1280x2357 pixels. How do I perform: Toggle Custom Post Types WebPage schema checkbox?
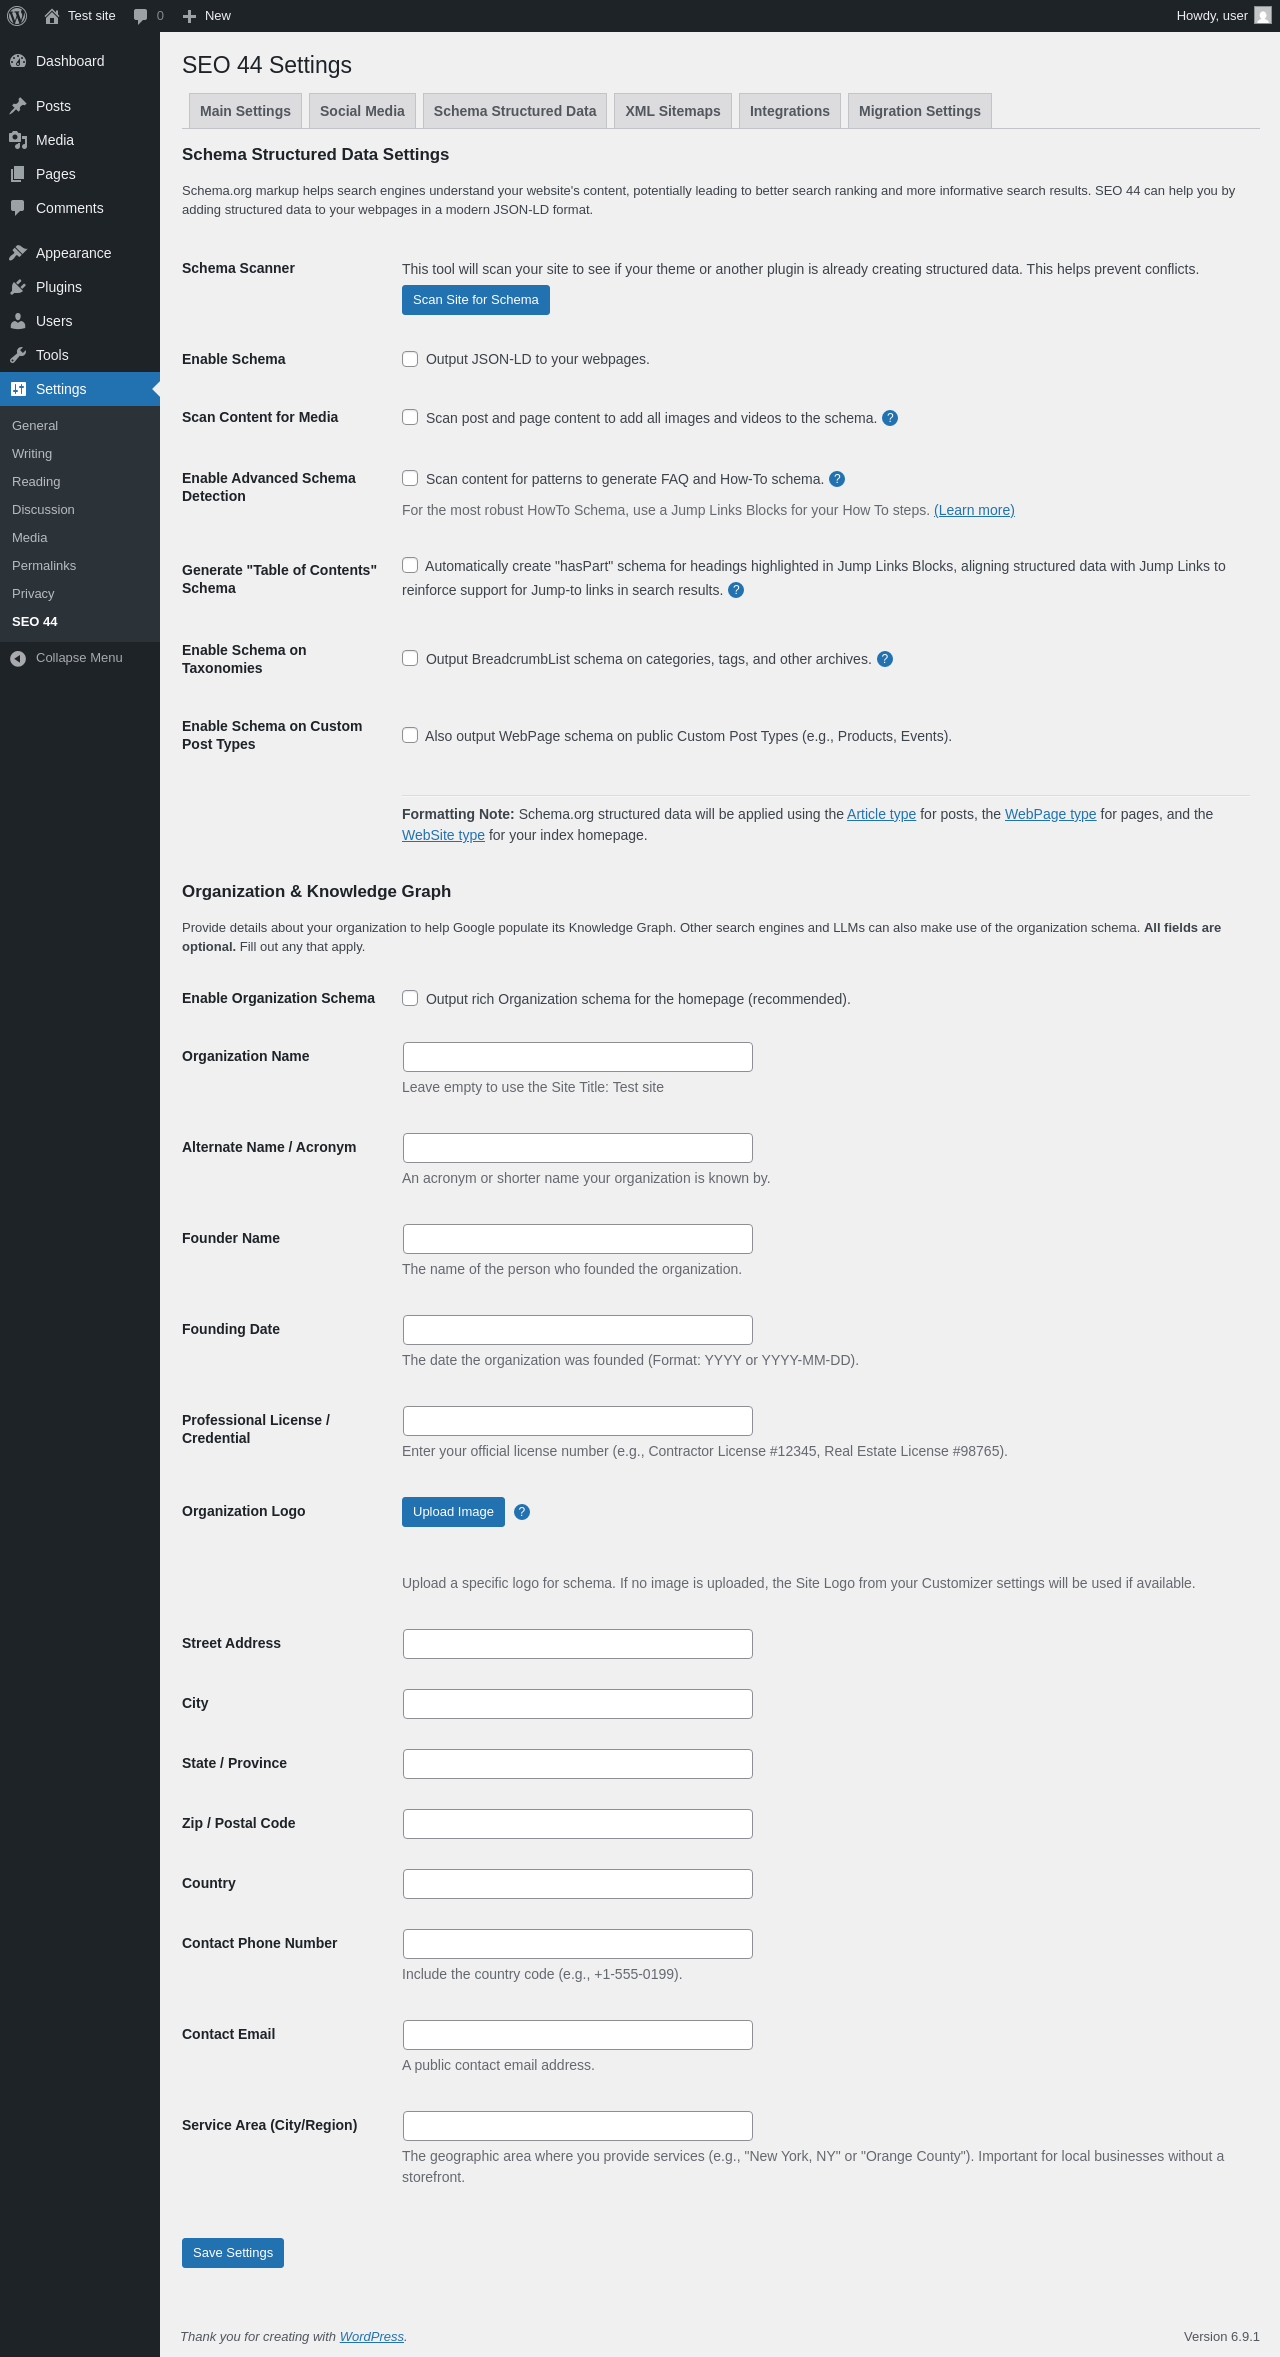410,735
